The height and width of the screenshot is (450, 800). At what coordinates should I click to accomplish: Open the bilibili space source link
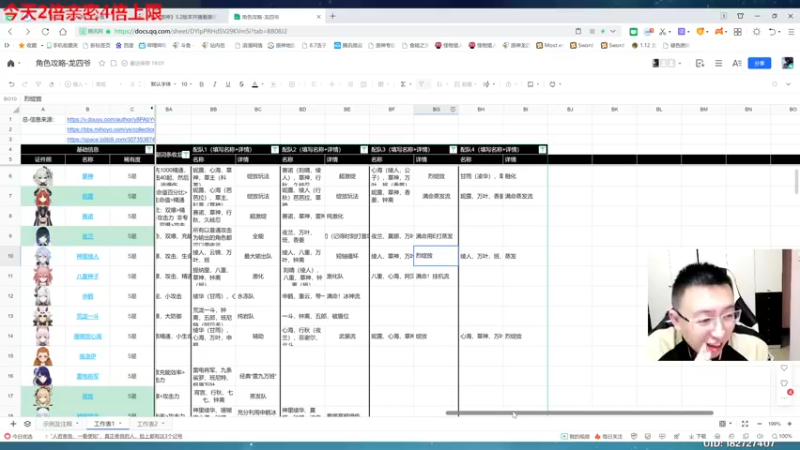click(x=111, y=139)
